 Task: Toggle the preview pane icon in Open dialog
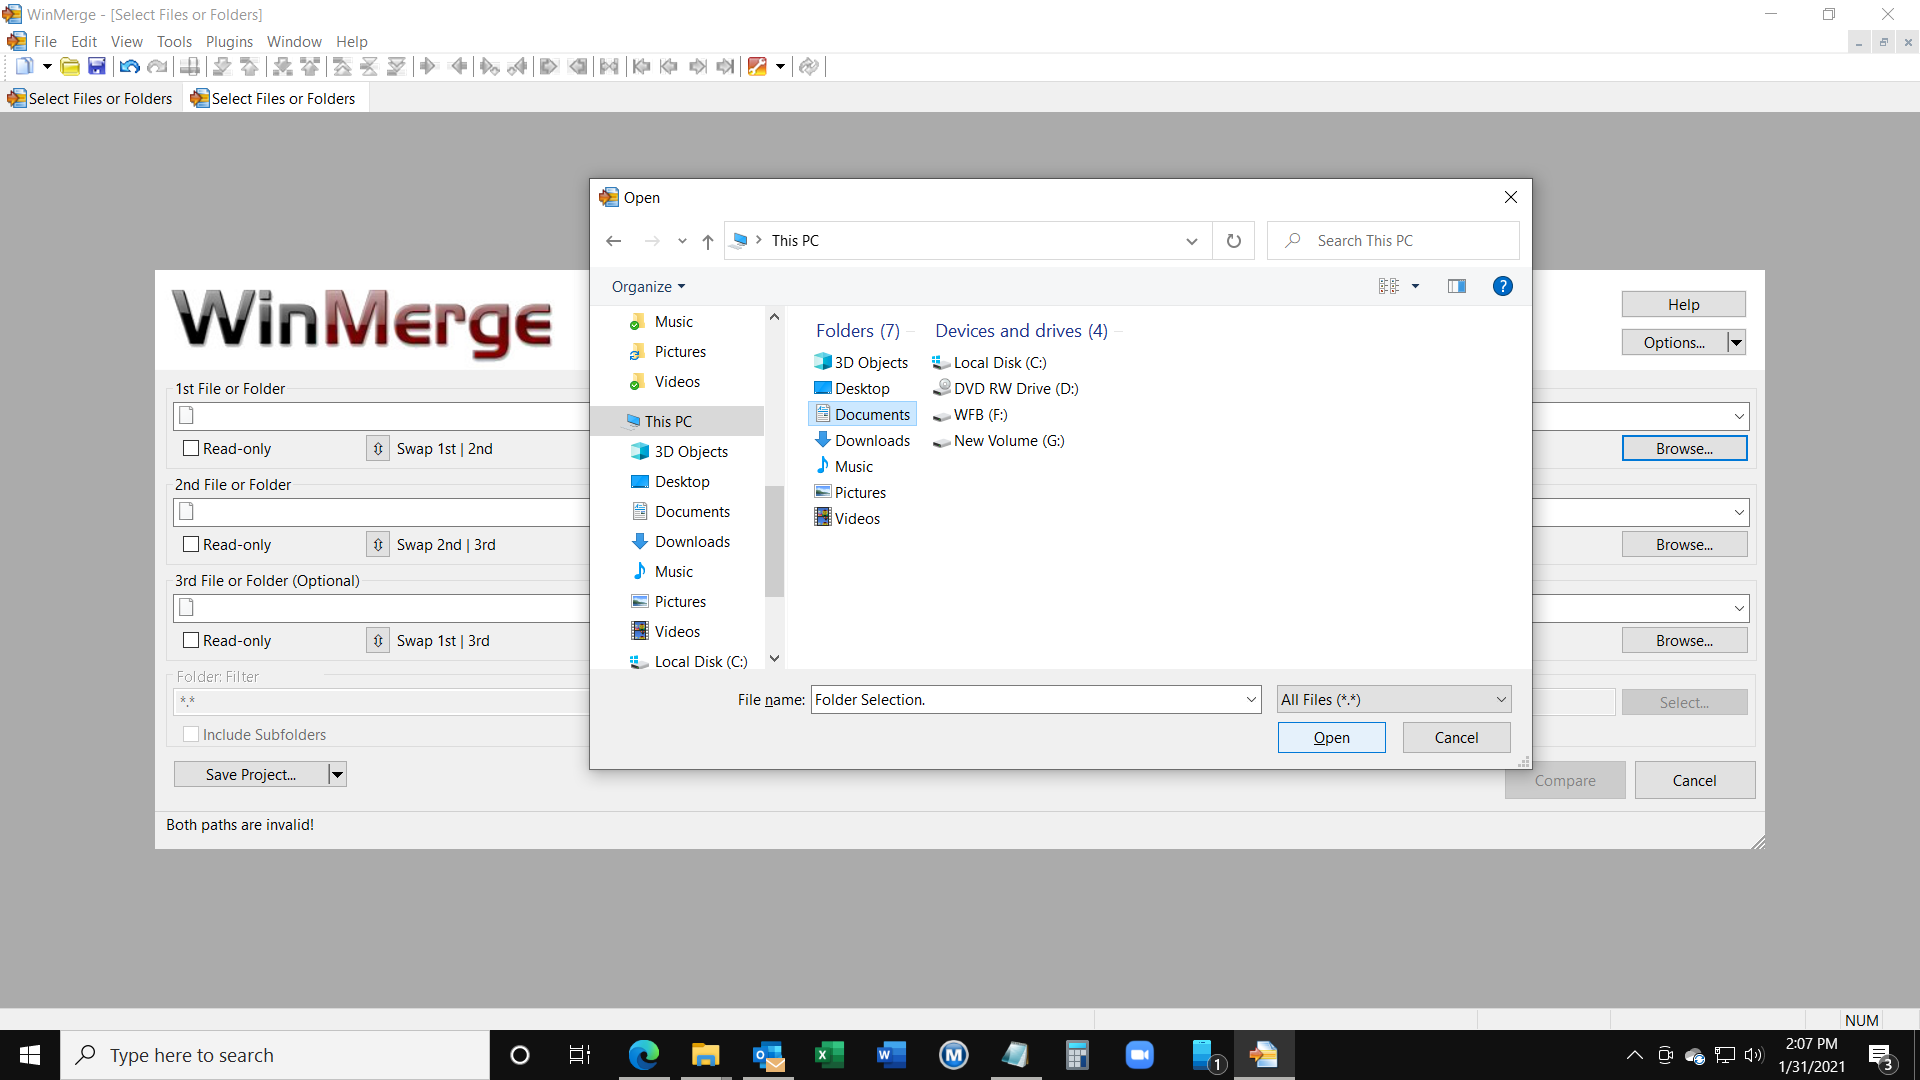(1456, 286)
